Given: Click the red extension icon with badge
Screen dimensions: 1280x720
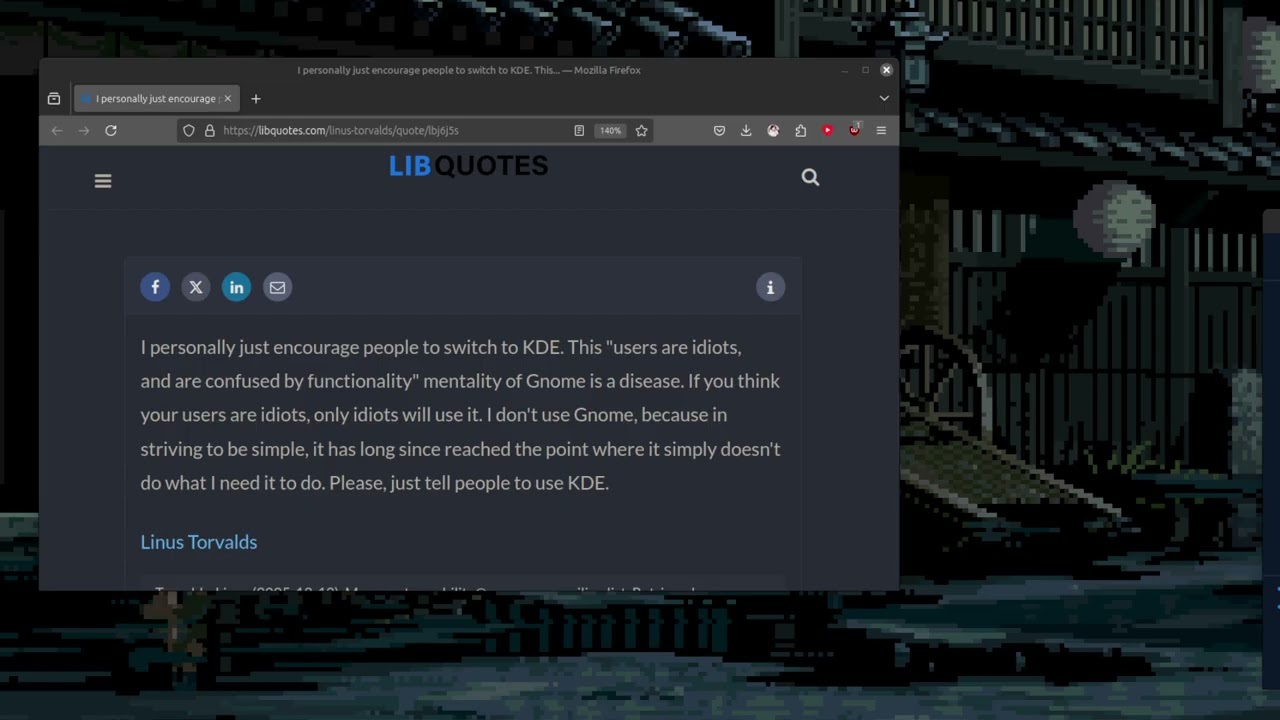Looking at the screenshot, I should point(854,130).
